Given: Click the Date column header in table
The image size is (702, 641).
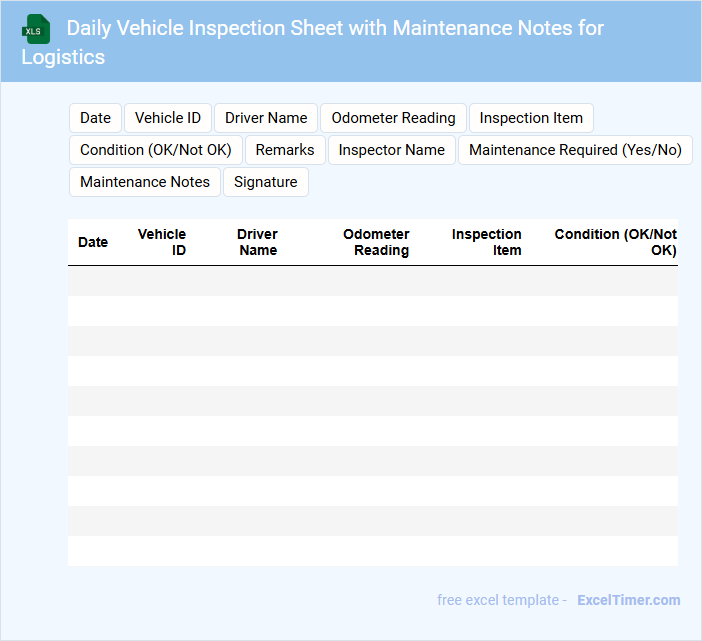Looking at the screenshot, I should tap(93, 242).
